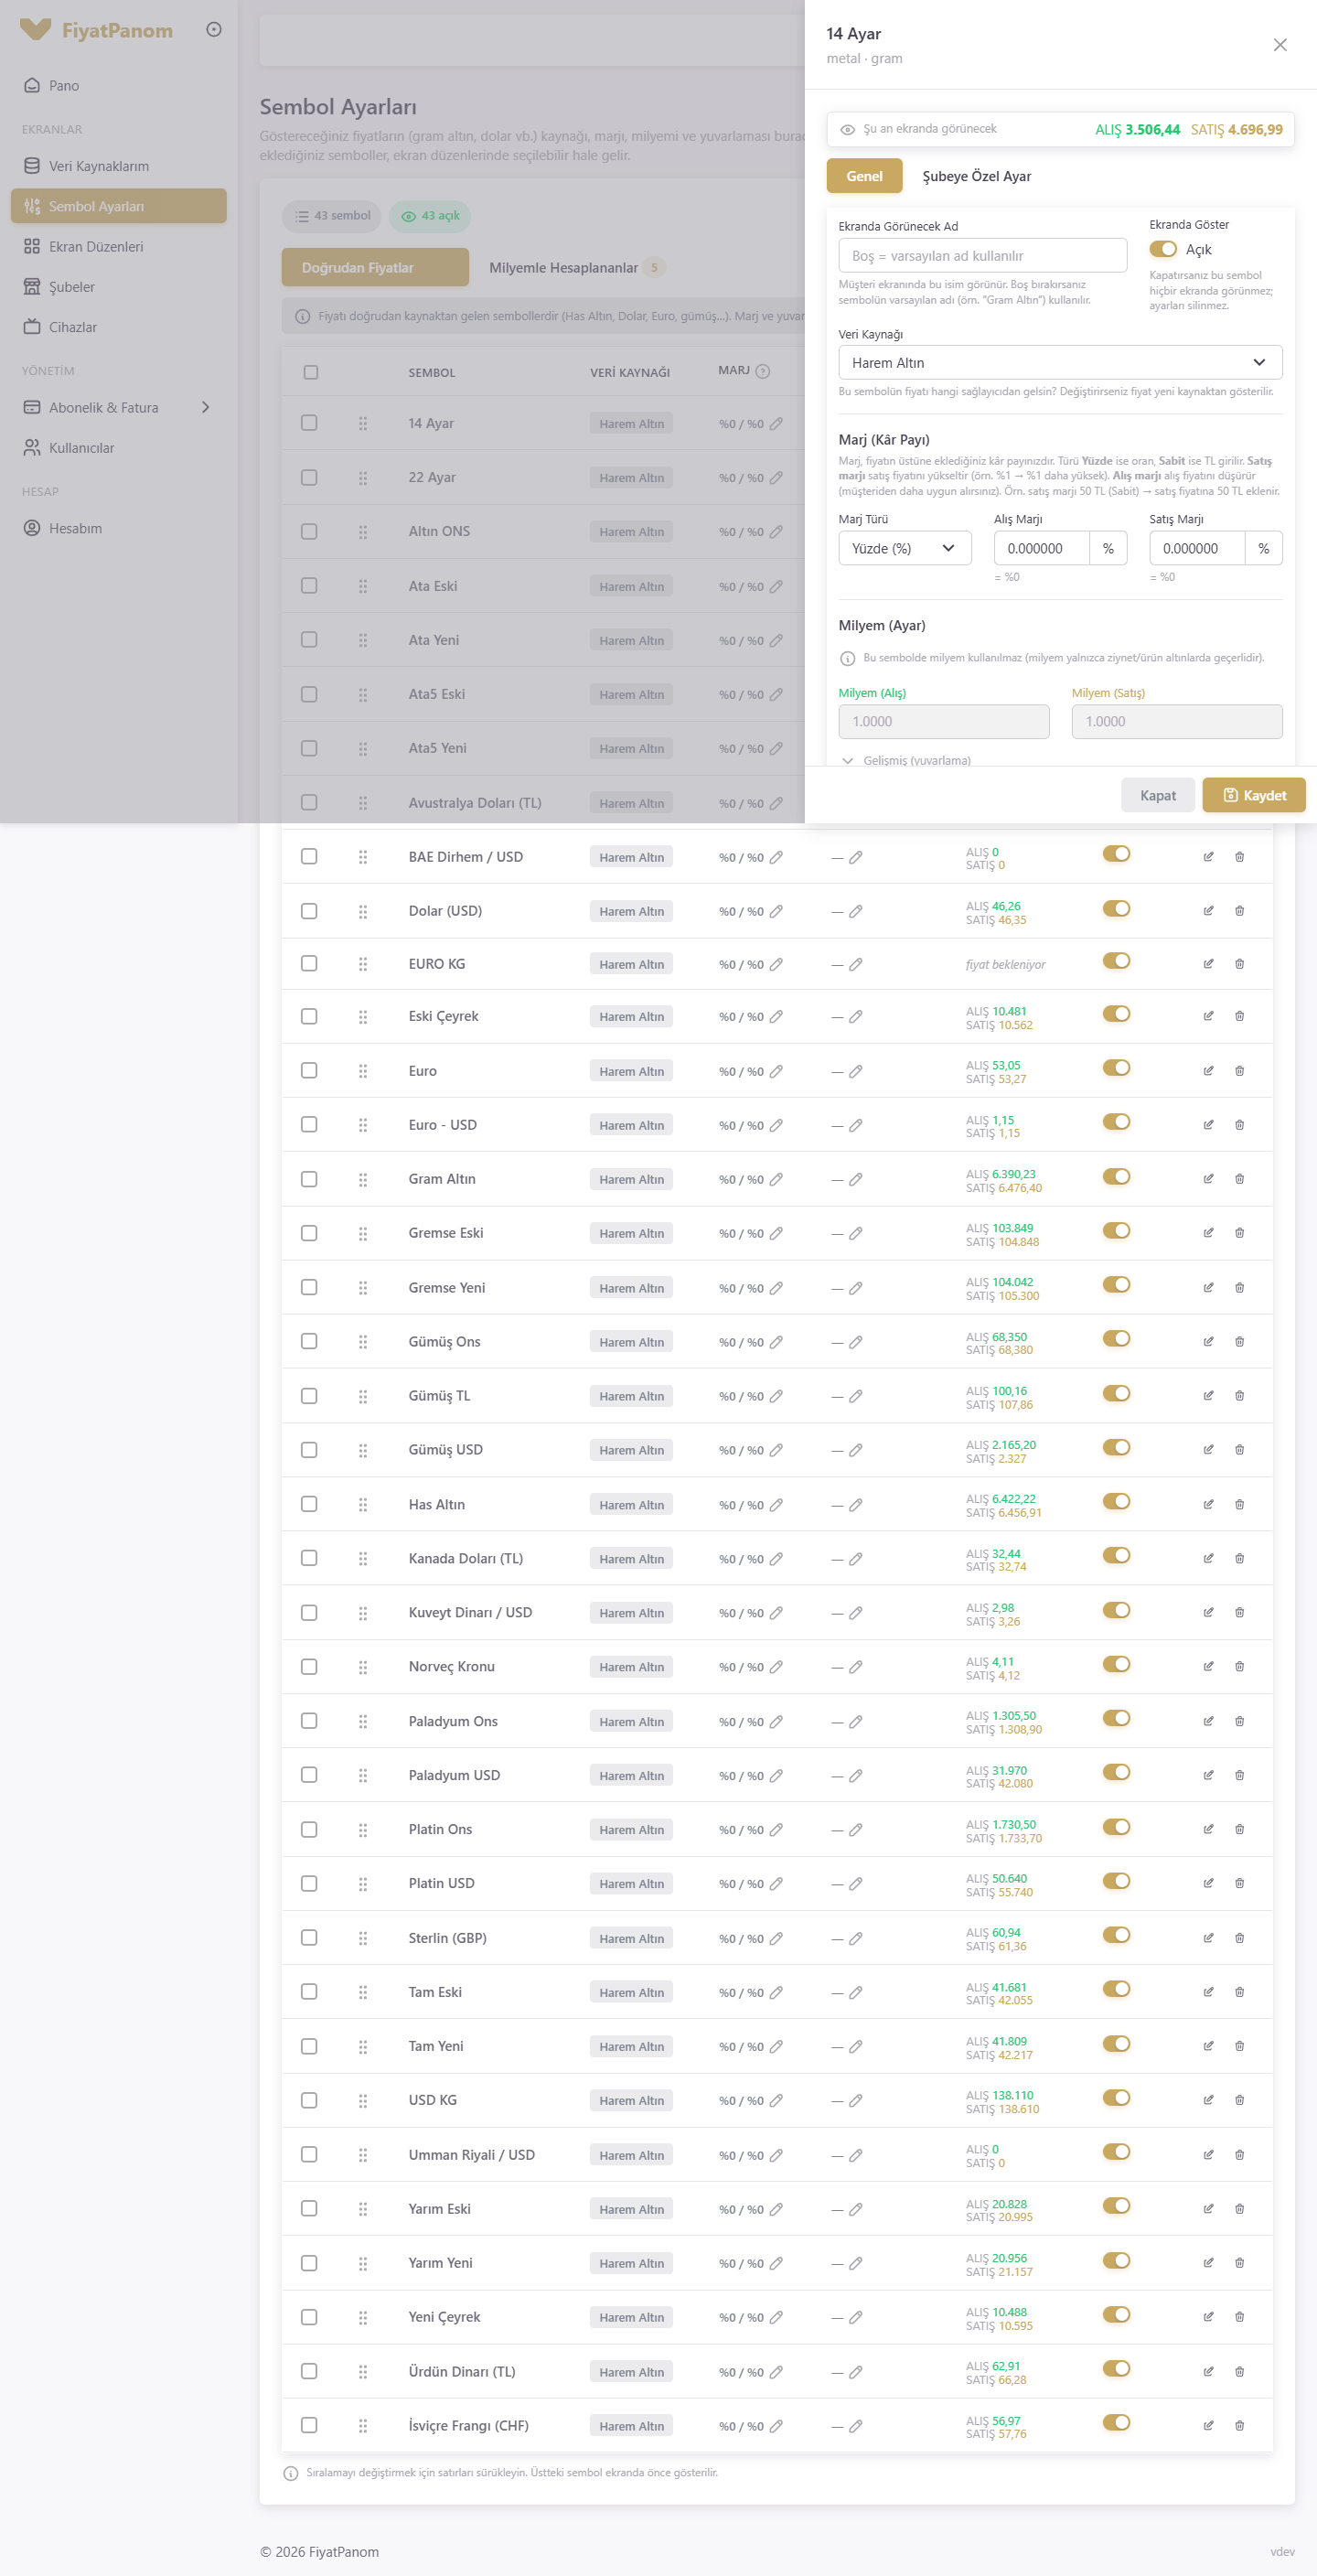Click the FiyatPanom logo
This screenshot has width=1317, height=2576.
pos(96,30)
